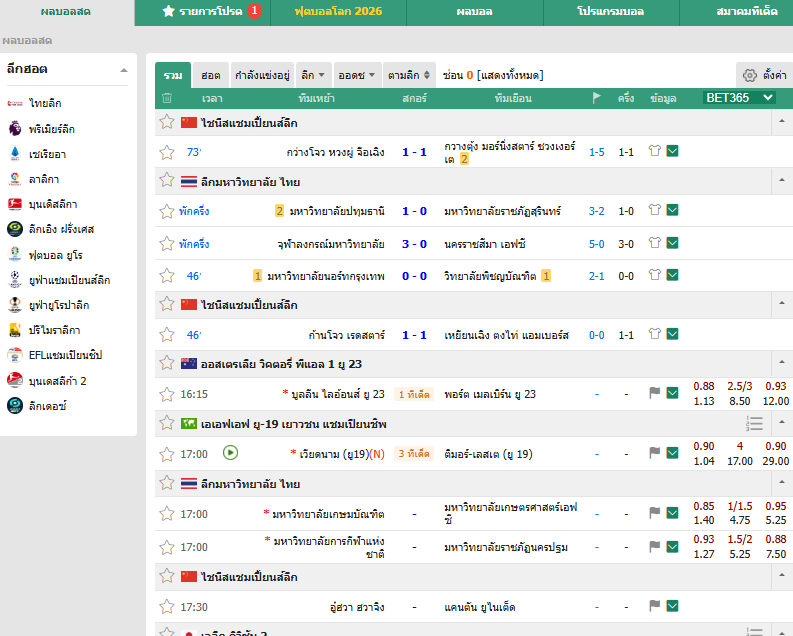793x636 pixels.
Task: Open the jersey icon for ก้านโจว เรดสตาร์ match
Action: tap(654, 334)
